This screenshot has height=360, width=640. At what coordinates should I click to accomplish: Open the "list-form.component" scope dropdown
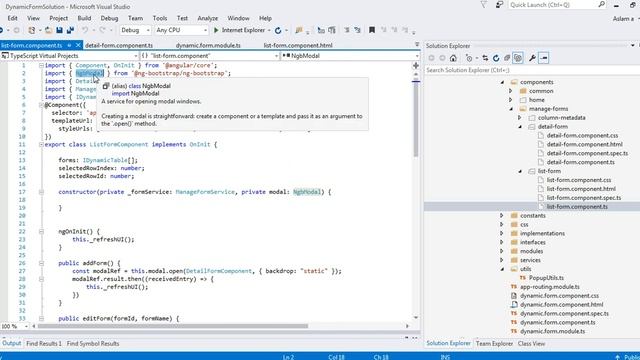click(x=210, y=56)
